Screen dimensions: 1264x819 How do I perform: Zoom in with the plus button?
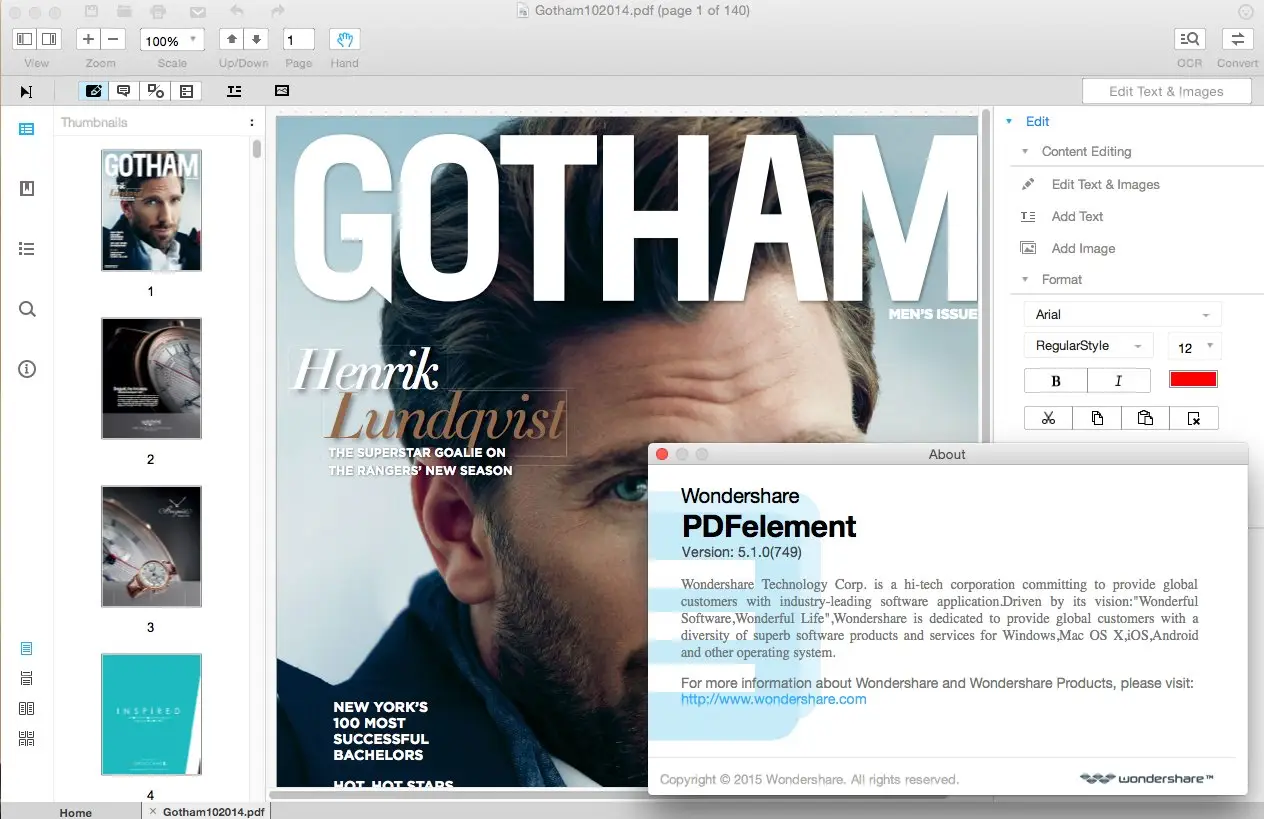[x=89, y=39]
